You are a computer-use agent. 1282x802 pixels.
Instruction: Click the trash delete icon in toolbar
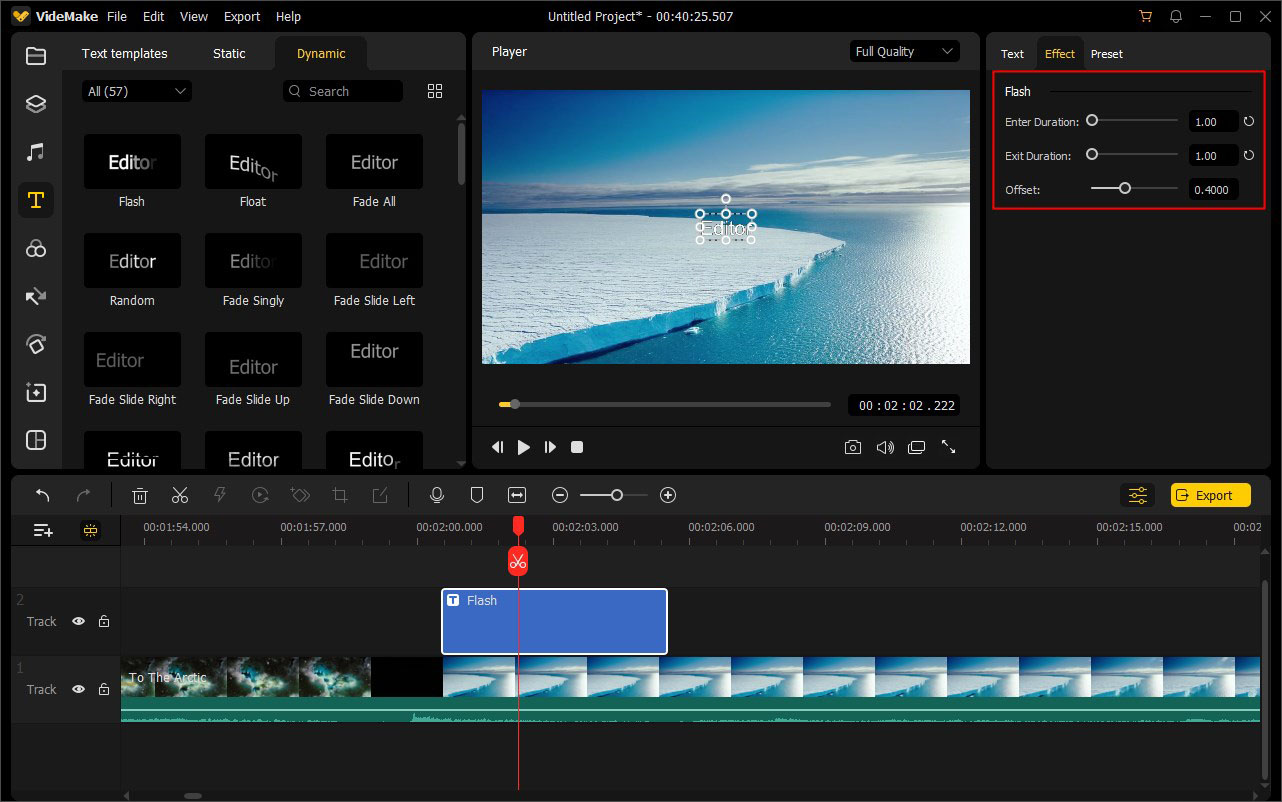pos(140,495)
